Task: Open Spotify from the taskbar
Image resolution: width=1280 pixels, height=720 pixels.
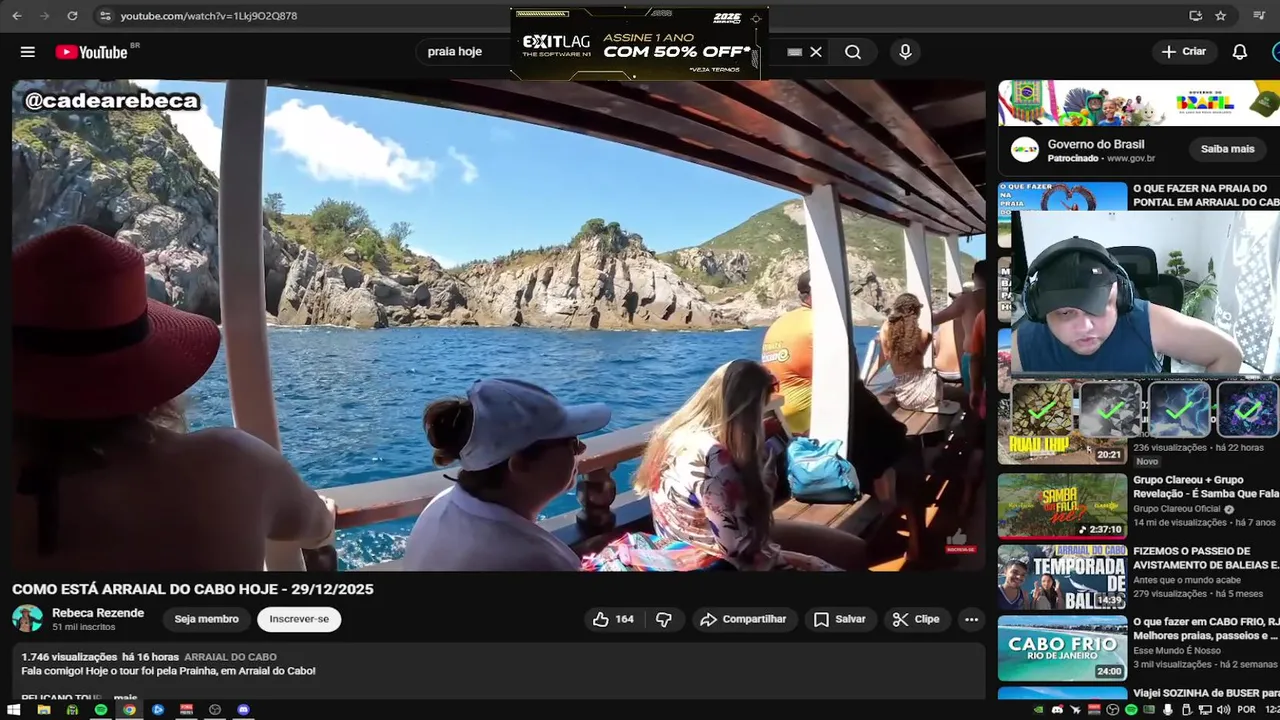Action: point(101,710)
